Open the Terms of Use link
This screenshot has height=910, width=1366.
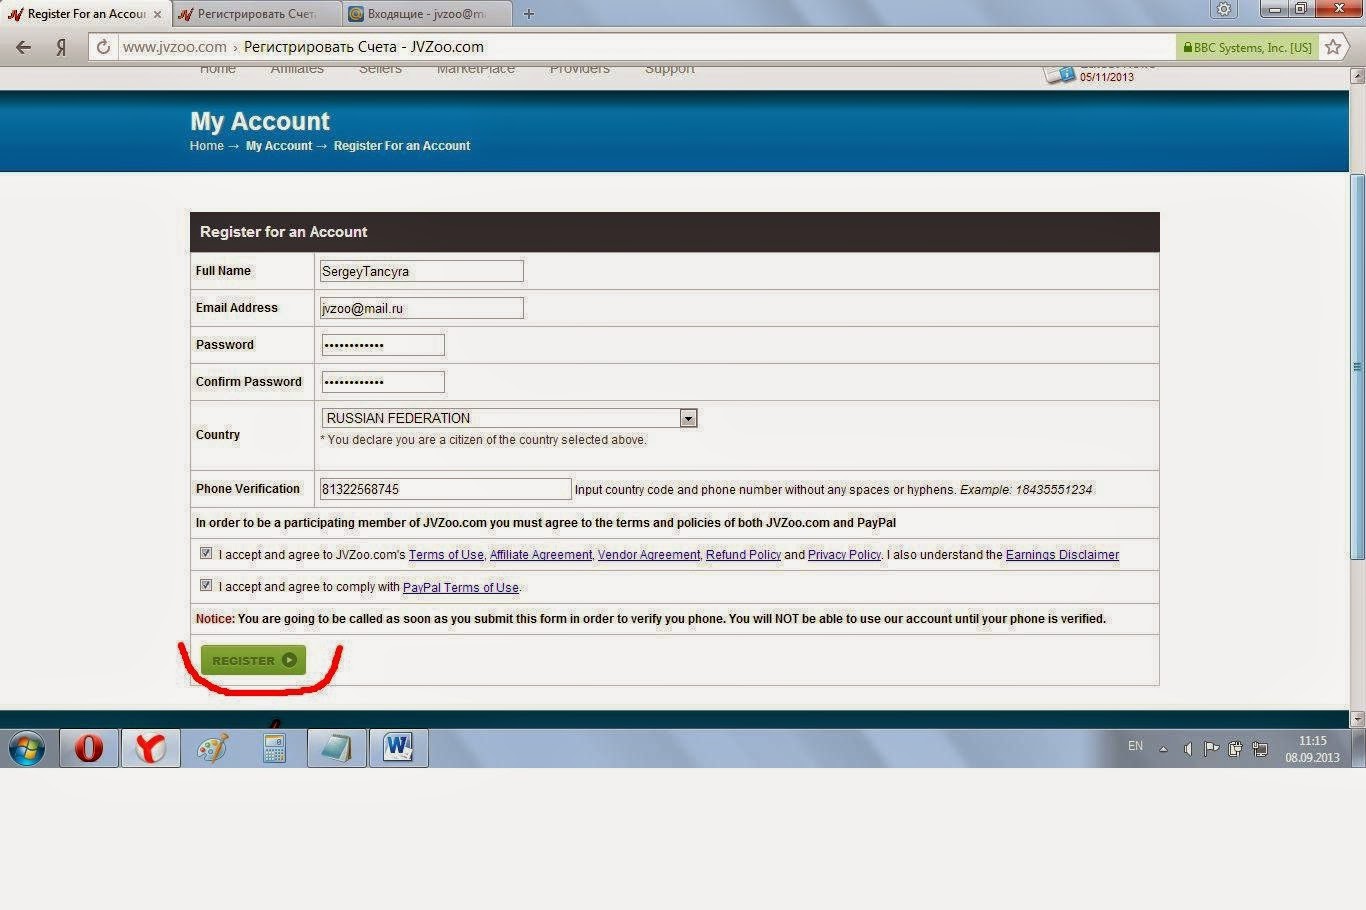pyautogui.click(x=446, y=555)
